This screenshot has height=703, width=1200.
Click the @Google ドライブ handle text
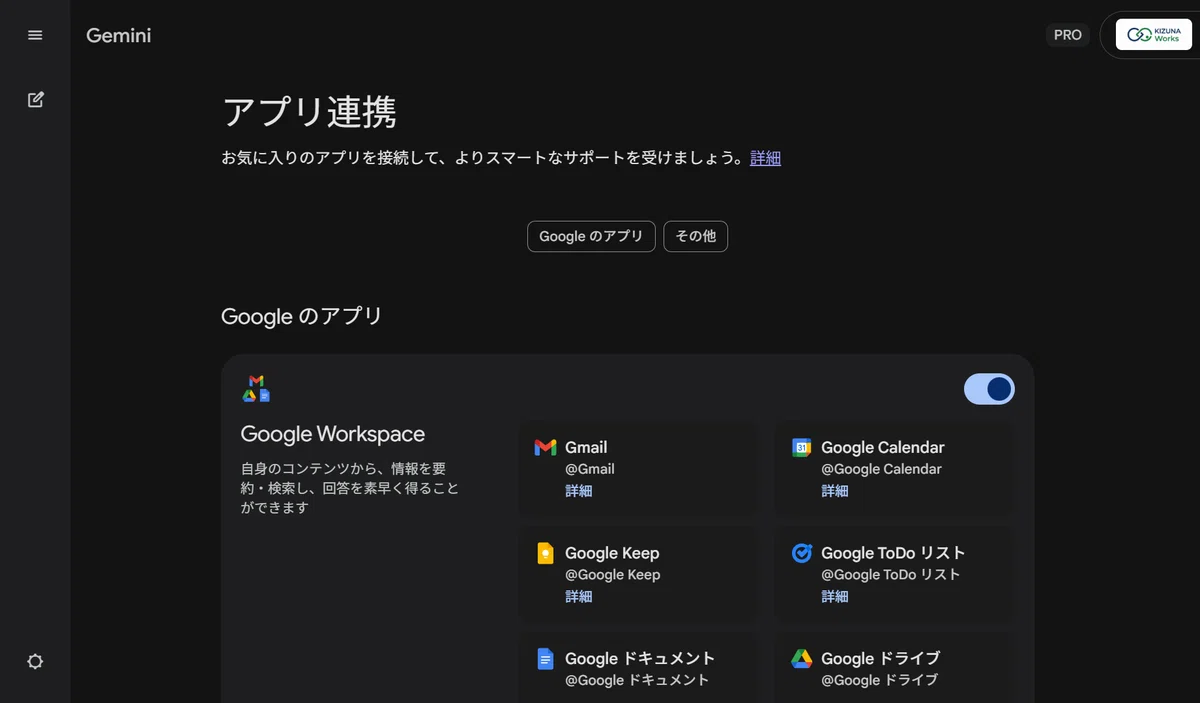point(880,680)
